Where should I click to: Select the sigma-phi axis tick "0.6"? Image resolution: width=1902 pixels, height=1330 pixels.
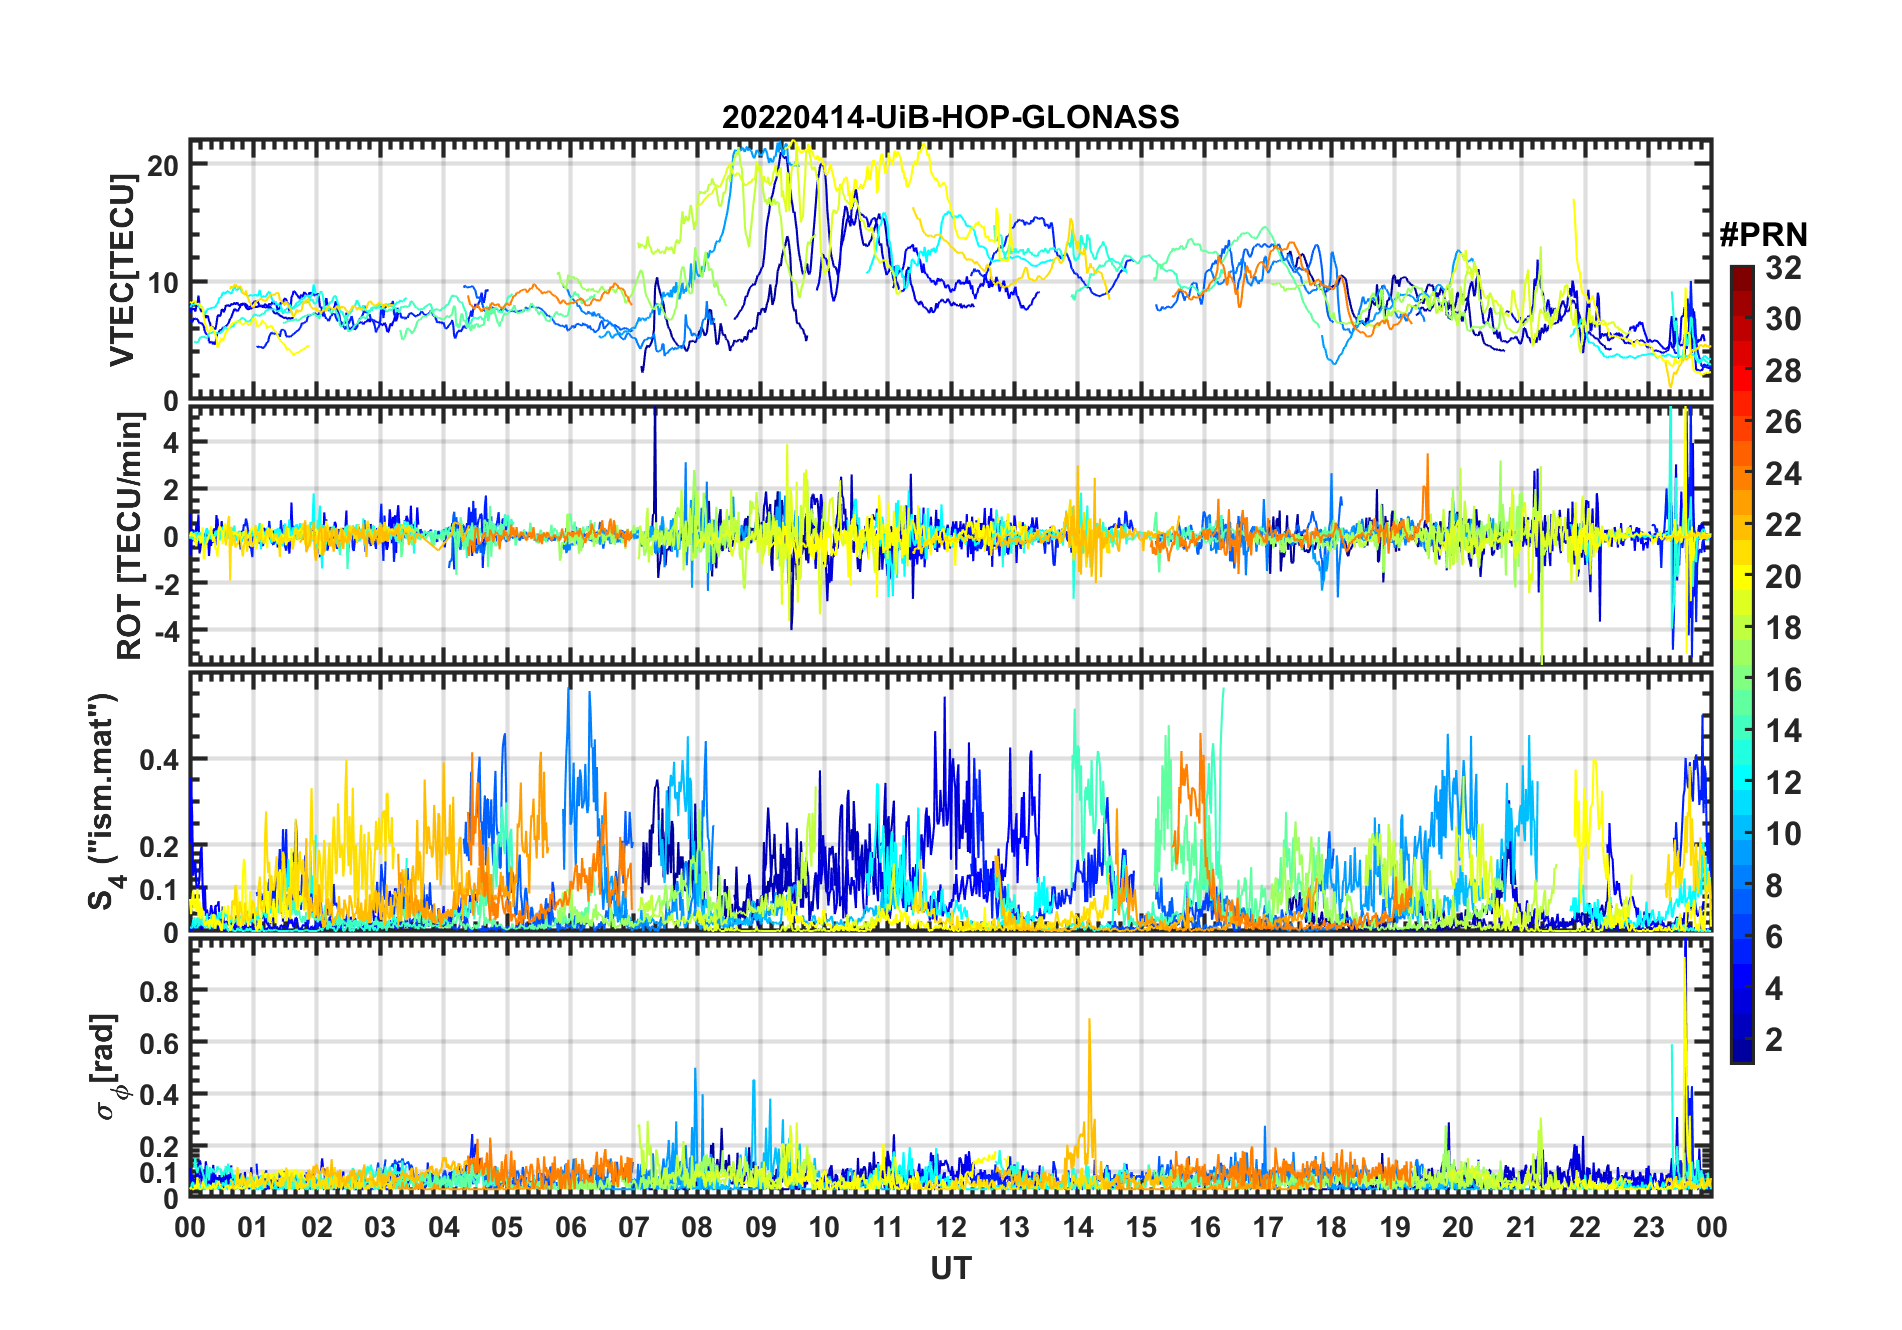pyautogui.click(x=159, y=1043)
